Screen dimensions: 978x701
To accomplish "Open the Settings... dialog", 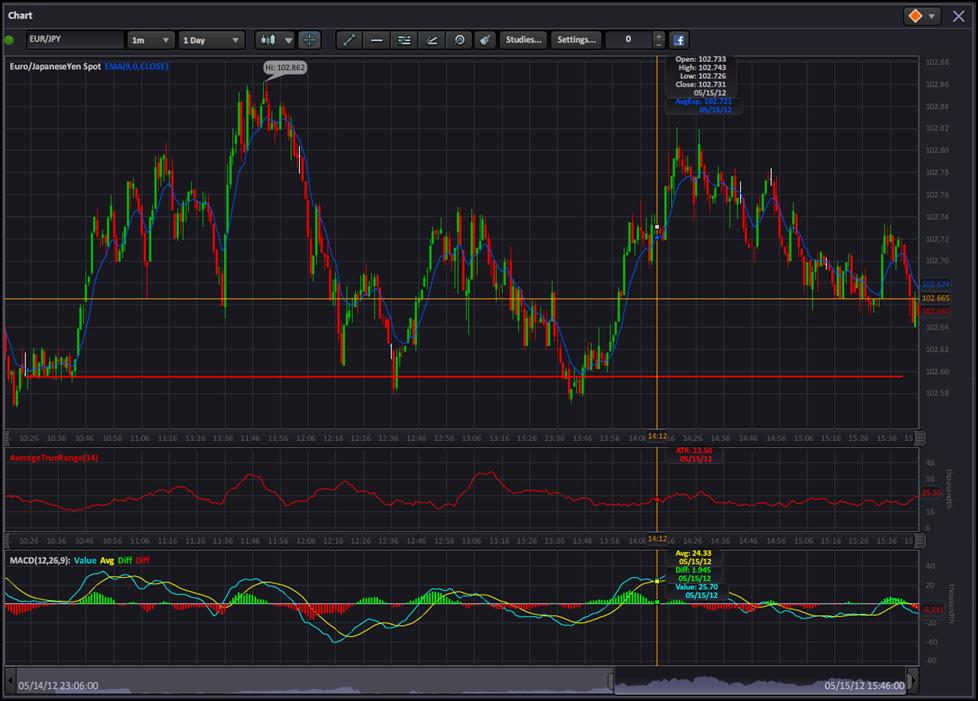I will 576,40.
